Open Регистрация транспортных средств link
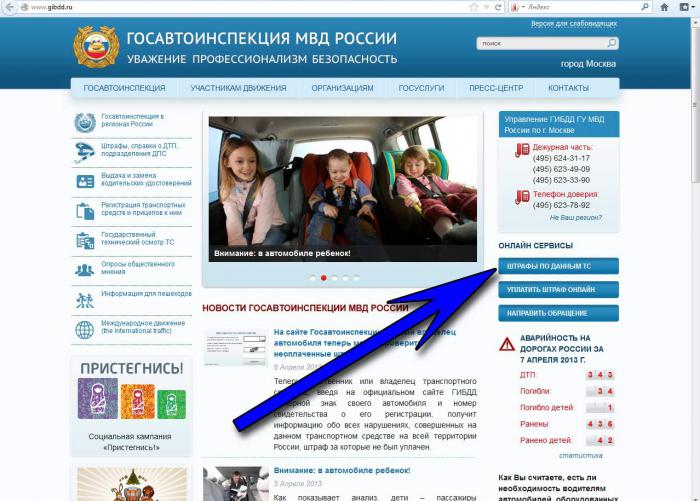 [x=143, y=209]
